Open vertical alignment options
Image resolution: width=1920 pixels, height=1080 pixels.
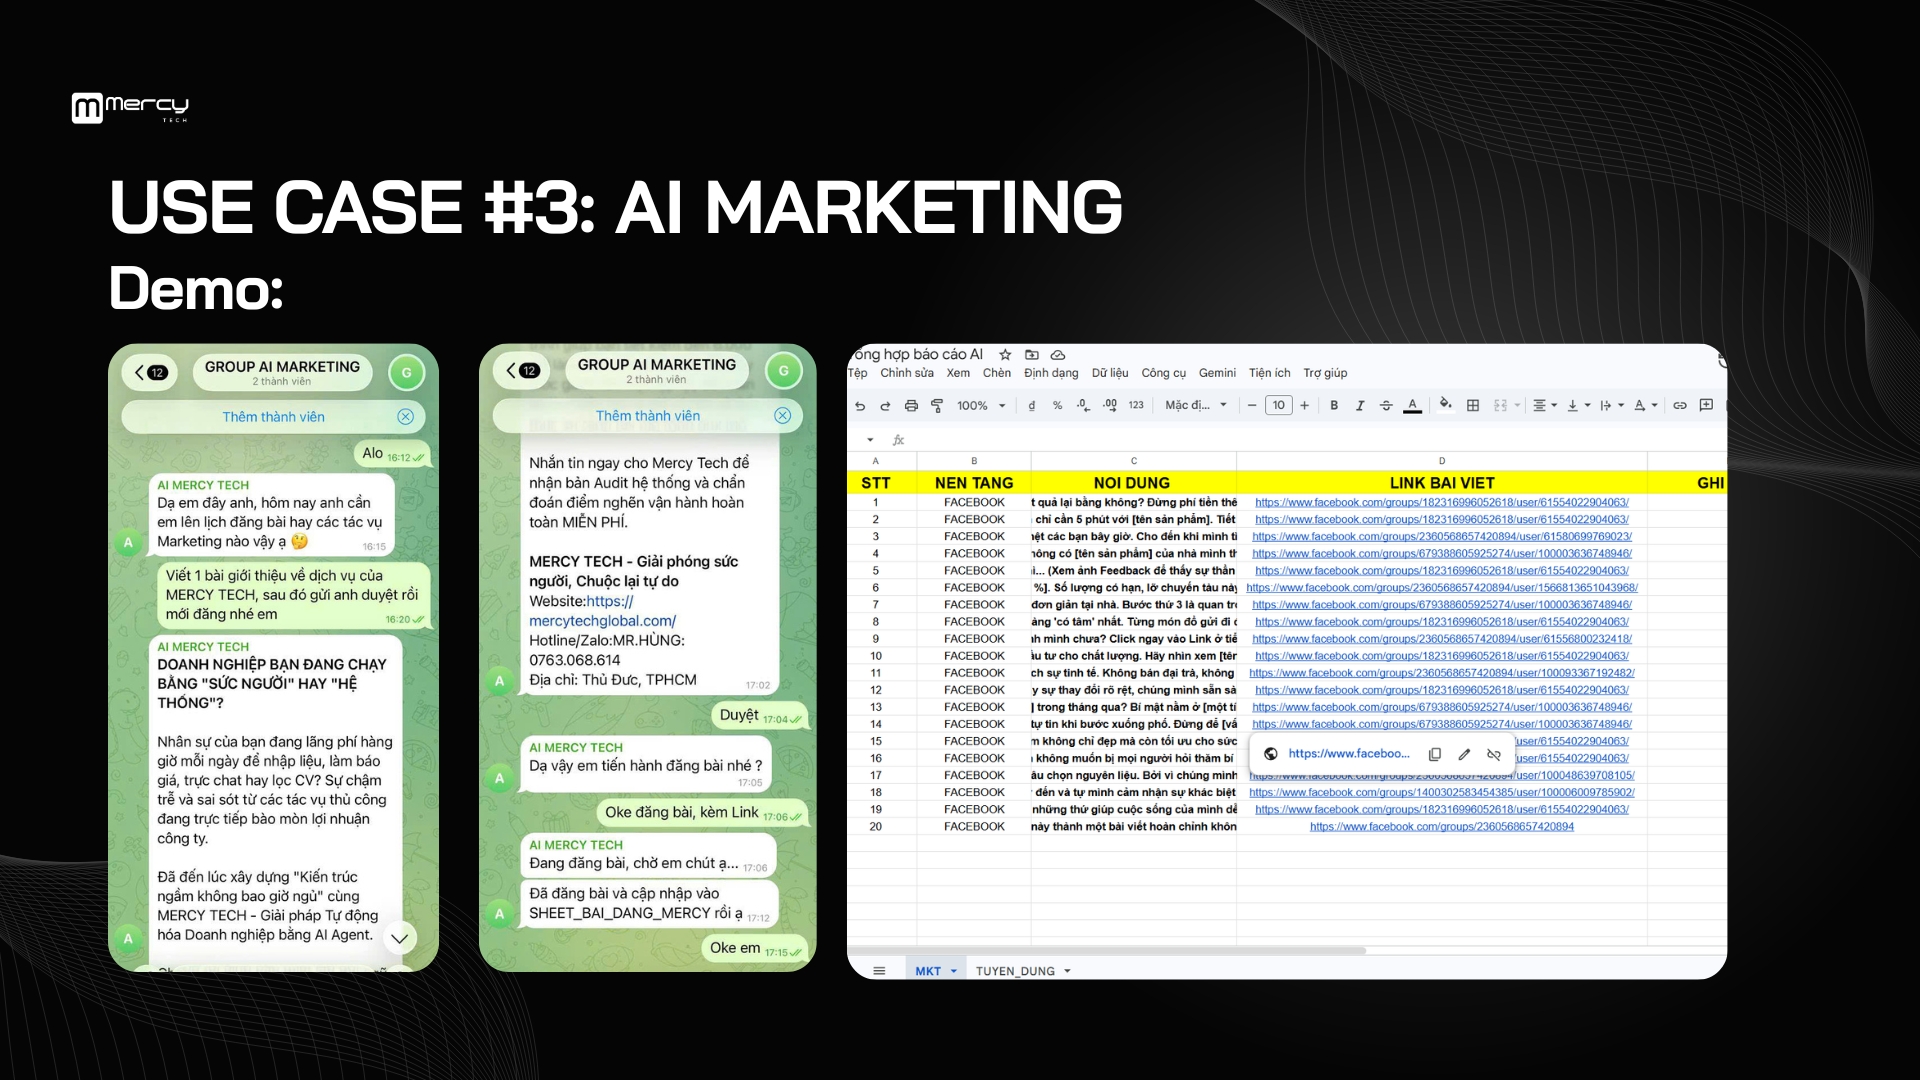(x=1578, y=406)
